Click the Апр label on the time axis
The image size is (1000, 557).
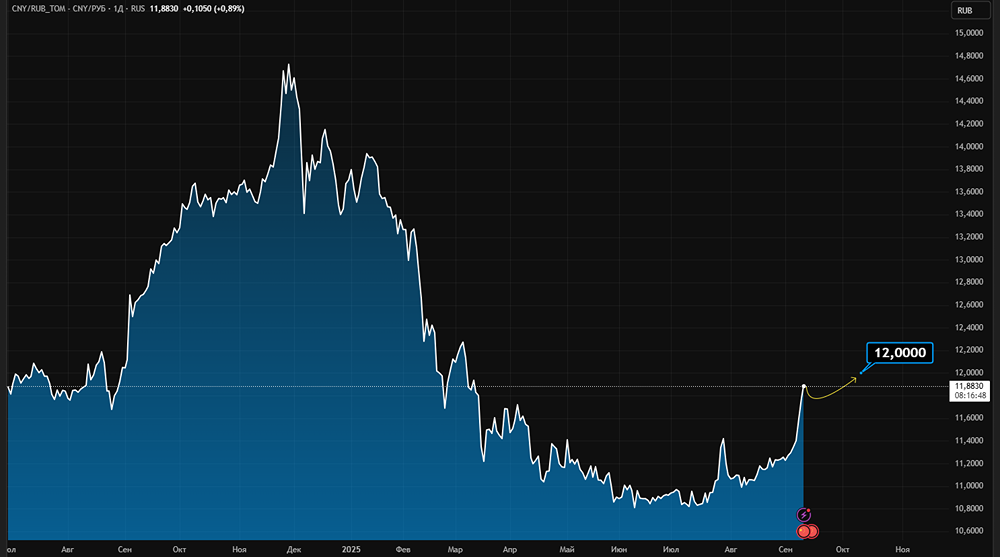click(510, 549)
